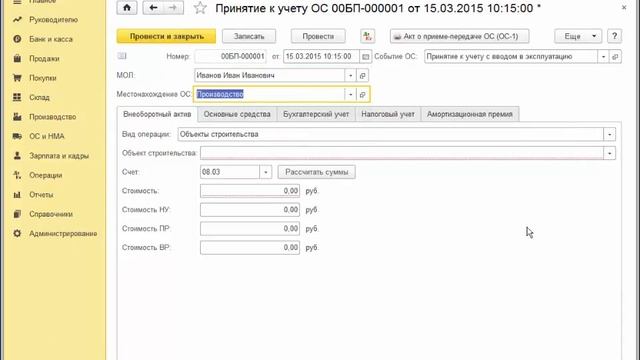640x360 pixels.
Task: Print Акт о приеме-передаче ОС (ОС-1)
Action: 460,36
